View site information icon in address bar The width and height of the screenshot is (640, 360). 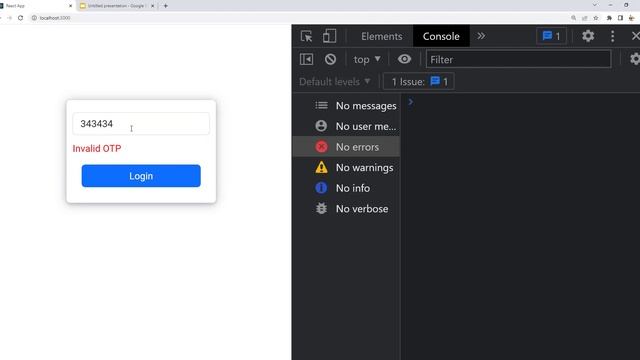point(34,18)
